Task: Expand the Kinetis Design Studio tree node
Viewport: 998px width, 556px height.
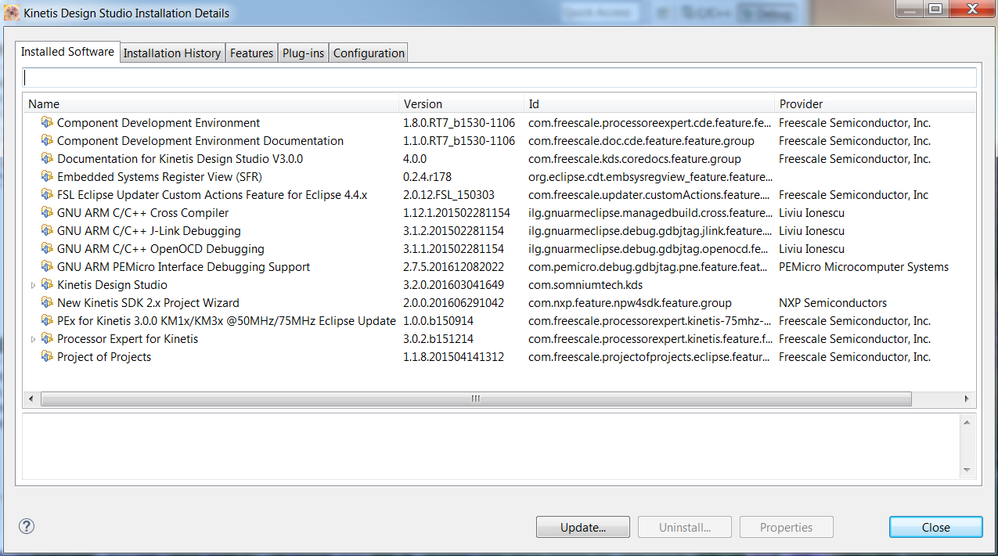Action: click(33, 286)
